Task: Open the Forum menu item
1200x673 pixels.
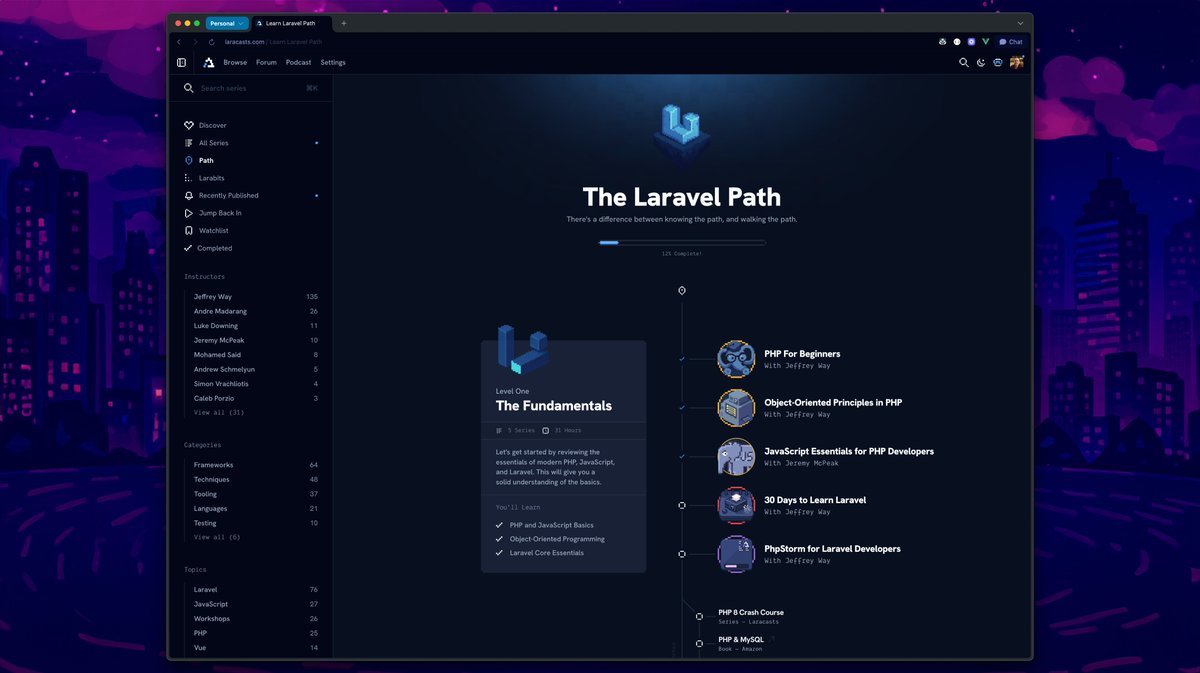Action: pyautogui.click(x=266, y=62)
